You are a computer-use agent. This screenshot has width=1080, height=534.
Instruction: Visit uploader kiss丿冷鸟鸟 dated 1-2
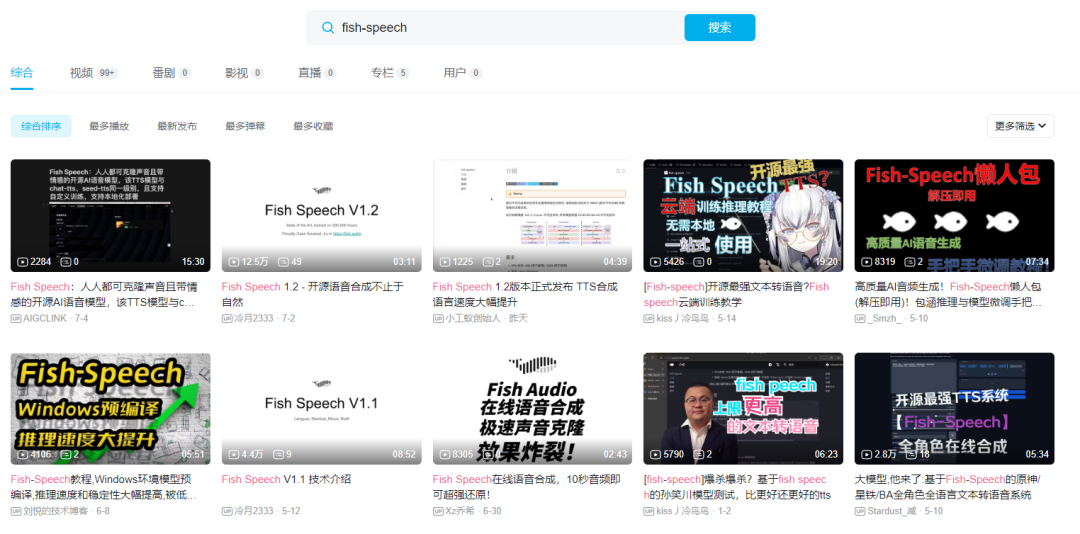click(x=682, y=511)
